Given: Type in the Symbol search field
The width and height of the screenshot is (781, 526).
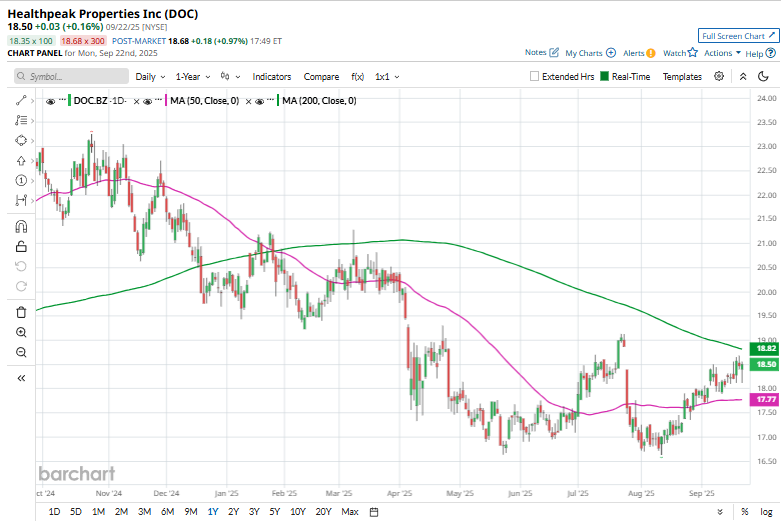Looking at the screenshot, I should 70,76.
